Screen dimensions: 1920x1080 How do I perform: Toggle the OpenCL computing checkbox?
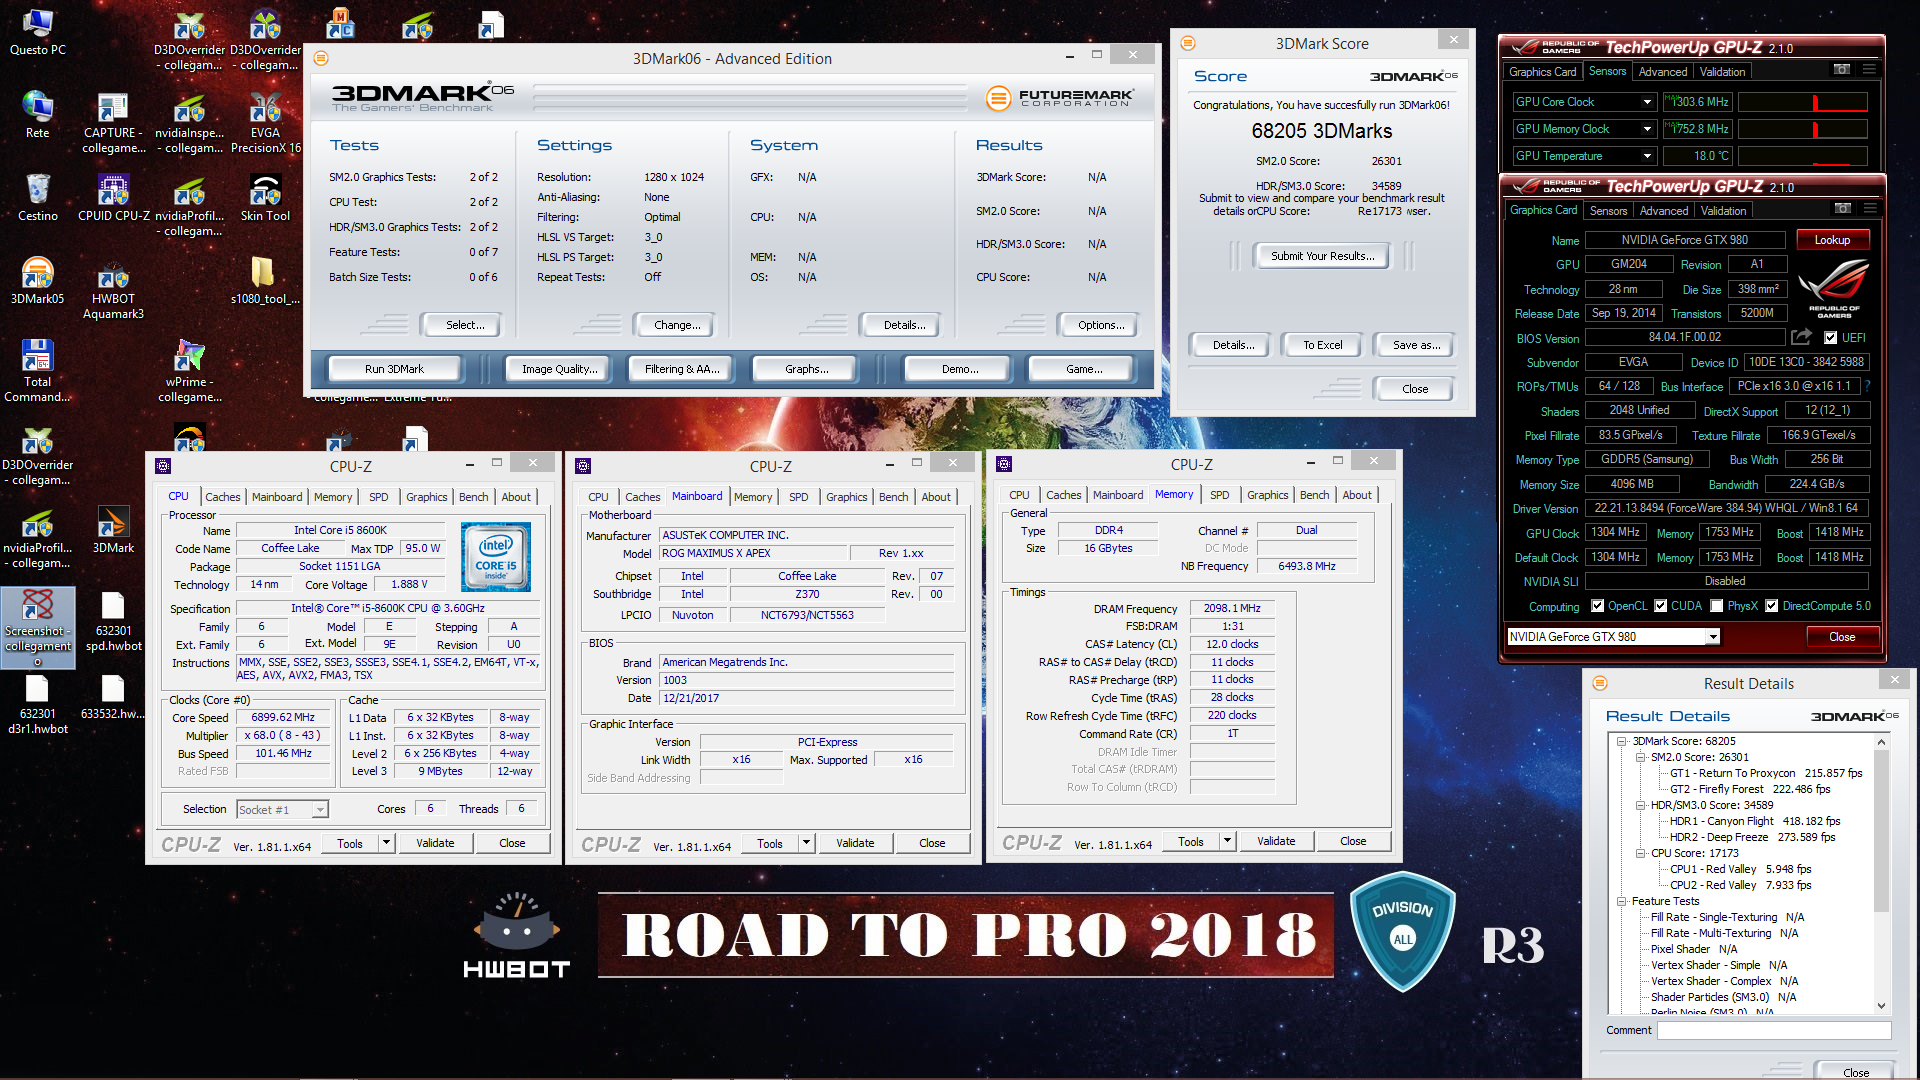point(1597,606)
